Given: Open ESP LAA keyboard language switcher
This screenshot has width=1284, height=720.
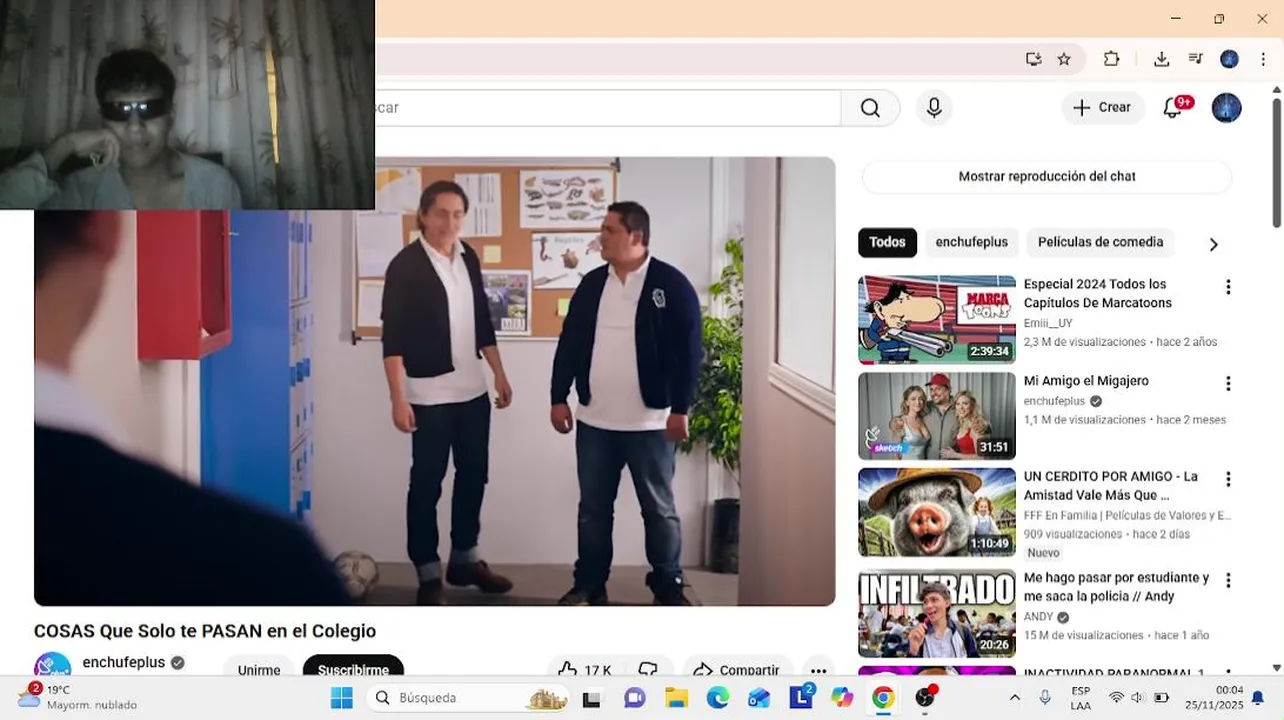Looking at the screenshot, I should coord(1081,698).
